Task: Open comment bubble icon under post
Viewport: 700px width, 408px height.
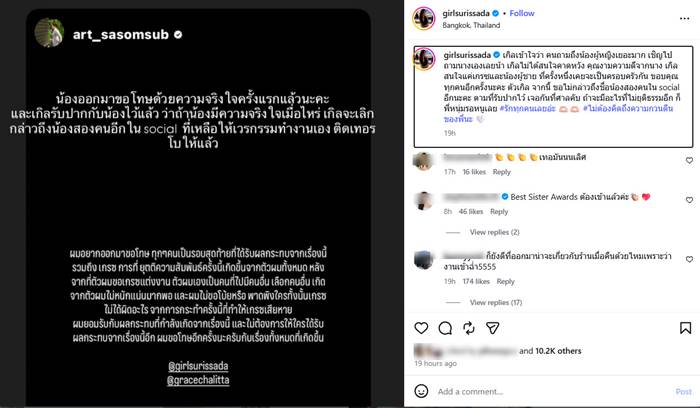Action: pyautogui.click(x=445, y=328)
